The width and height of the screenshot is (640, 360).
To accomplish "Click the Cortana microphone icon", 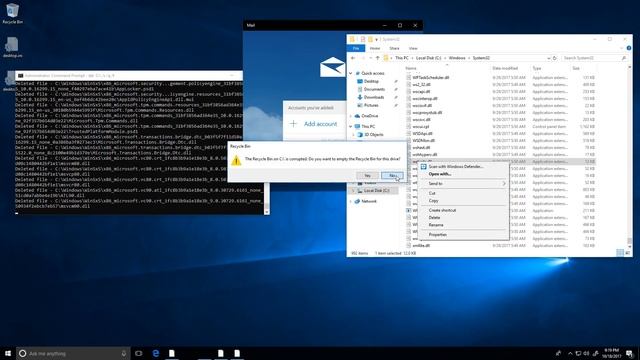I will 124,353.
